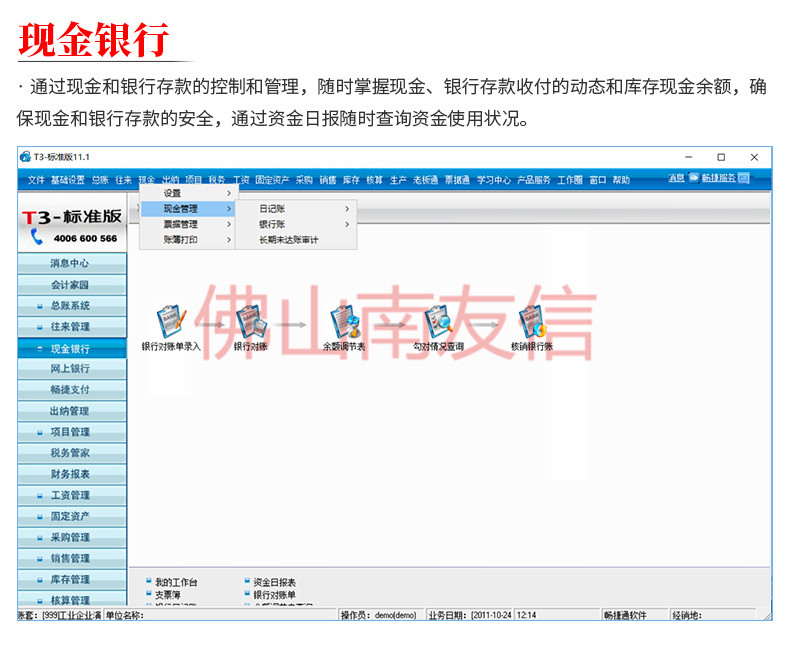Click the T3 app icon in title bar
The height and width of the screenshot is (645, 790).
pos(25,157)
